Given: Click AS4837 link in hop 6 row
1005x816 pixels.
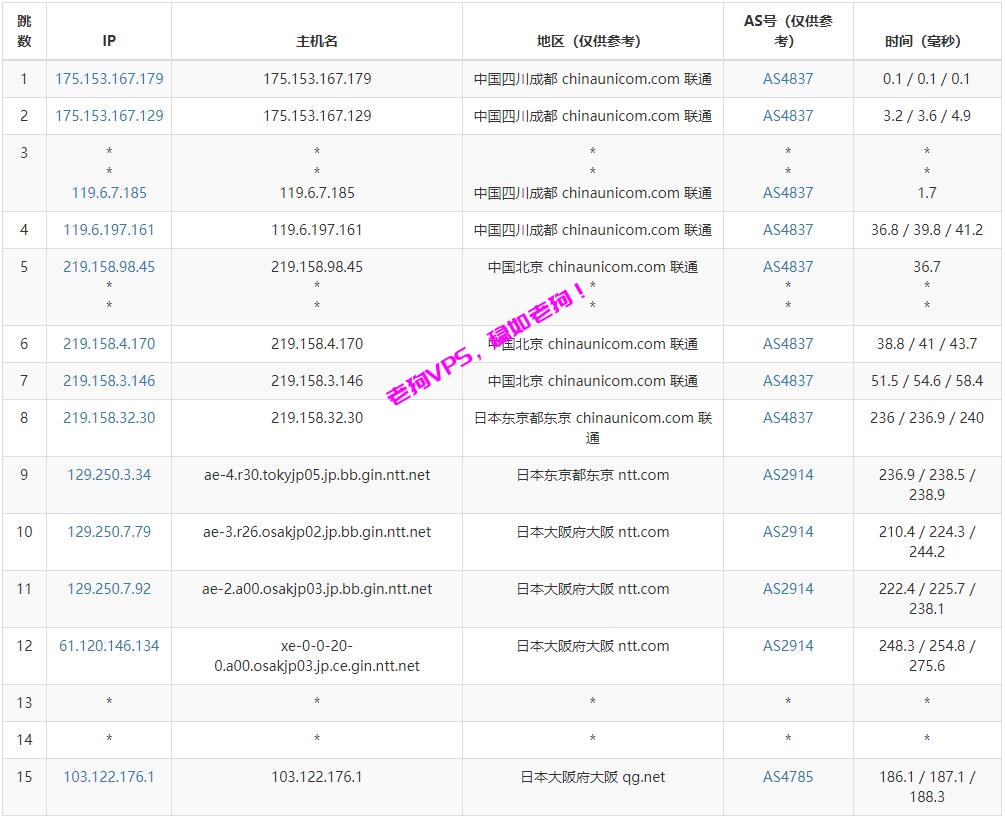Looking at the screenshot, I should [788, 344].
